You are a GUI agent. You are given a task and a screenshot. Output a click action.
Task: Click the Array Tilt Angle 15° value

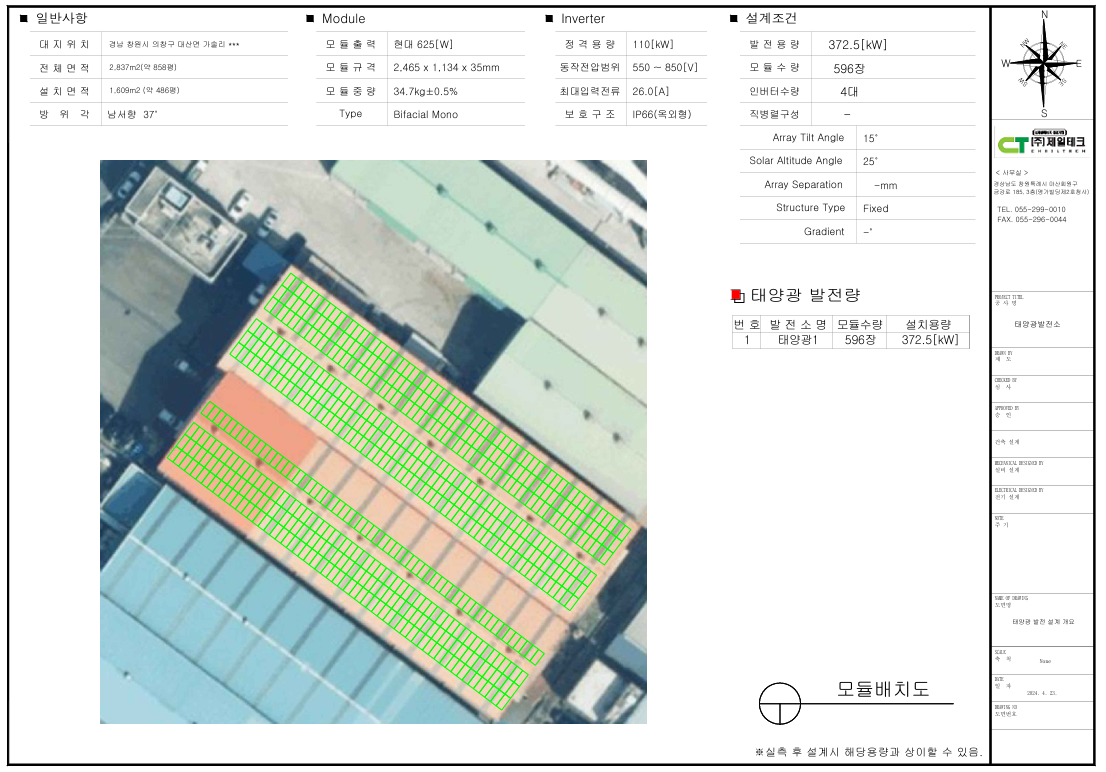click(x=870, y=138)
